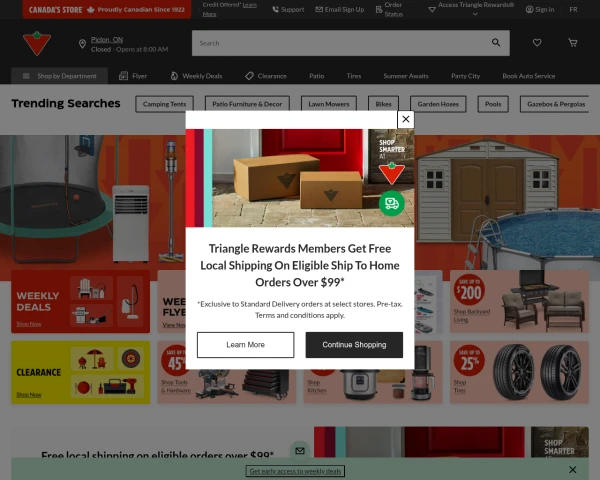Click Shop Now under Clearance tile
Image resolution: width=600 pixels, height=480 pixels.
coord(29,395)
